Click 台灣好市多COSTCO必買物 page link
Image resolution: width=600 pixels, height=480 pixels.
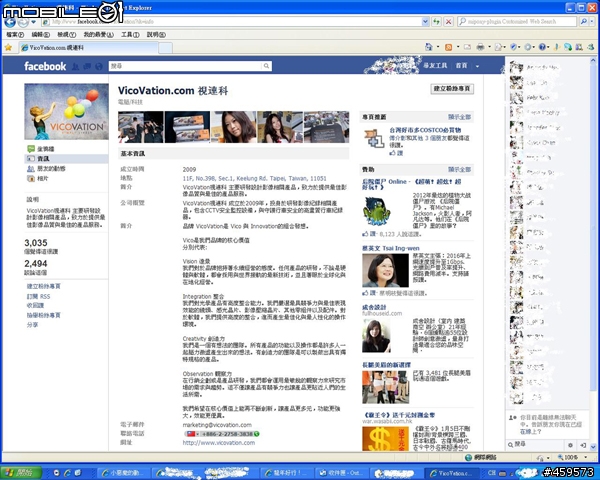(425, 130)
